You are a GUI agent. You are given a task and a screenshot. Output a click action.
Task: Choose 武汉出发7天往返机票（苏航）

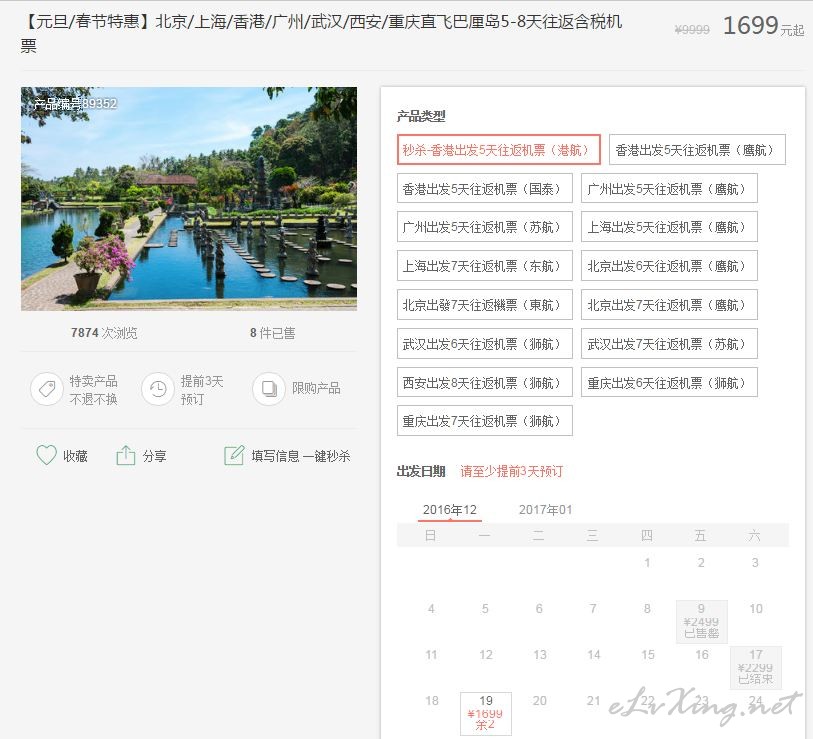[x=669, y=343]
